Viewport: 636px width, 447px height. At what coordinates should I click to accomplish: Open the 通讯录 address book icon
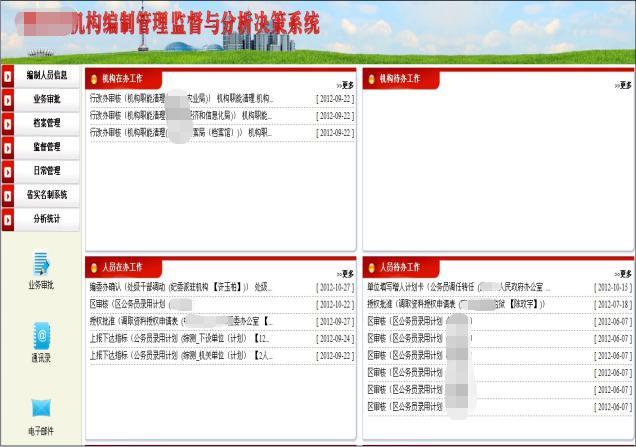coord(41,335)
